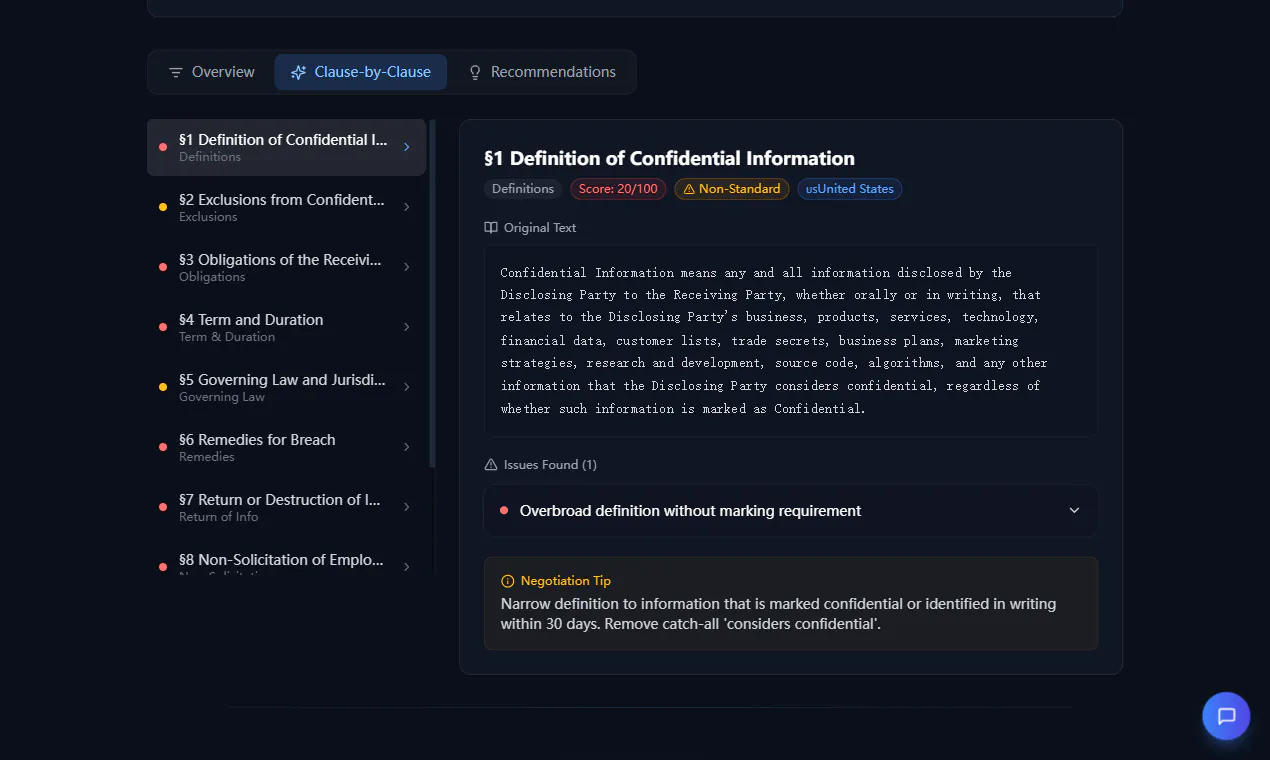1270x760 pixels.
Task: Click the original clause text box
Action: click(791, 341)
